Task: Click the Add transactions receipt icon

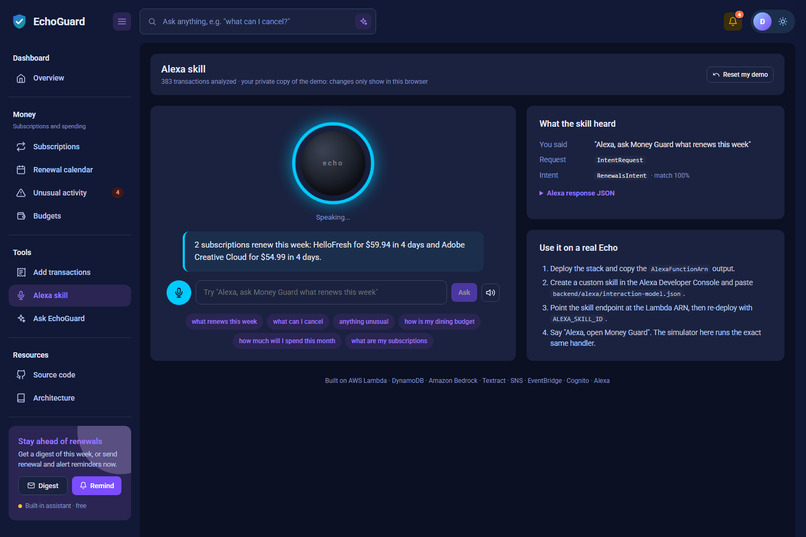Action: (21, 272)
